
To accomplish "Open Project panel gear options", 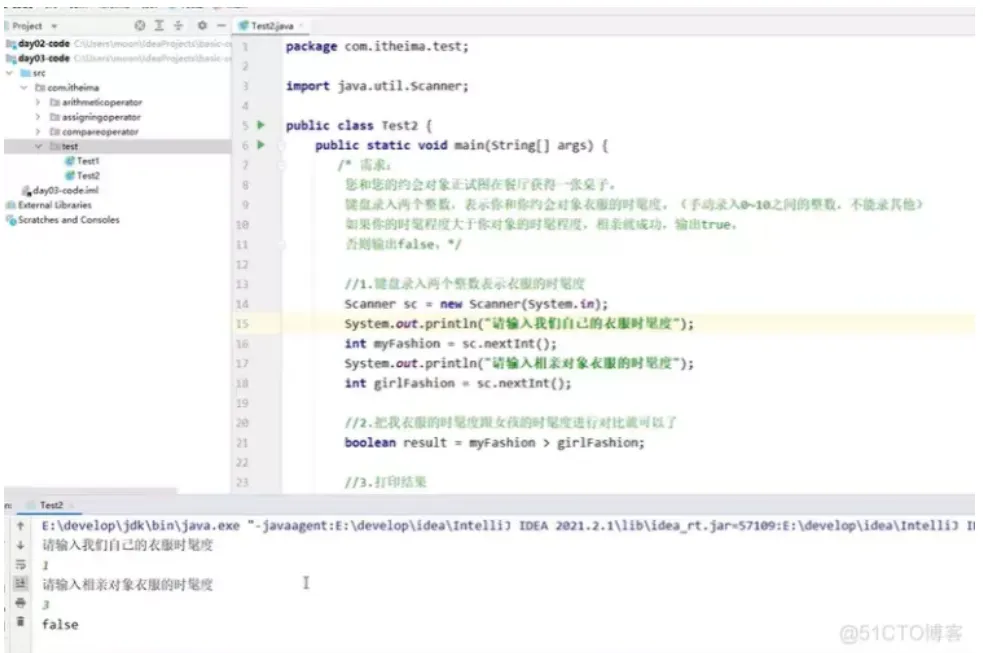I will (202, 25).
